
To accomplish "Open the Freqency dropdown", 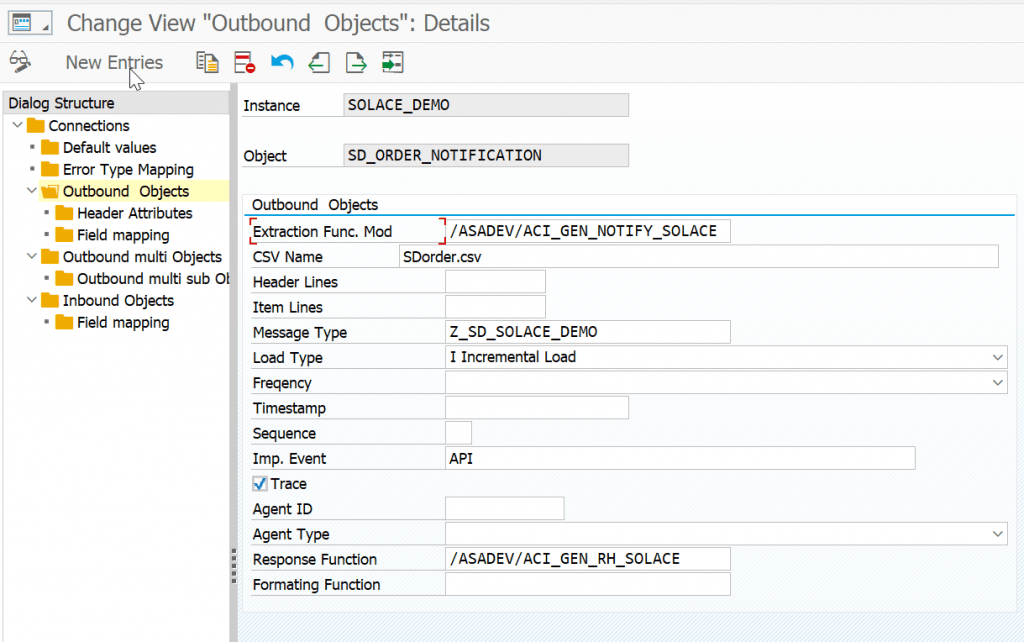I will [997, 382].
